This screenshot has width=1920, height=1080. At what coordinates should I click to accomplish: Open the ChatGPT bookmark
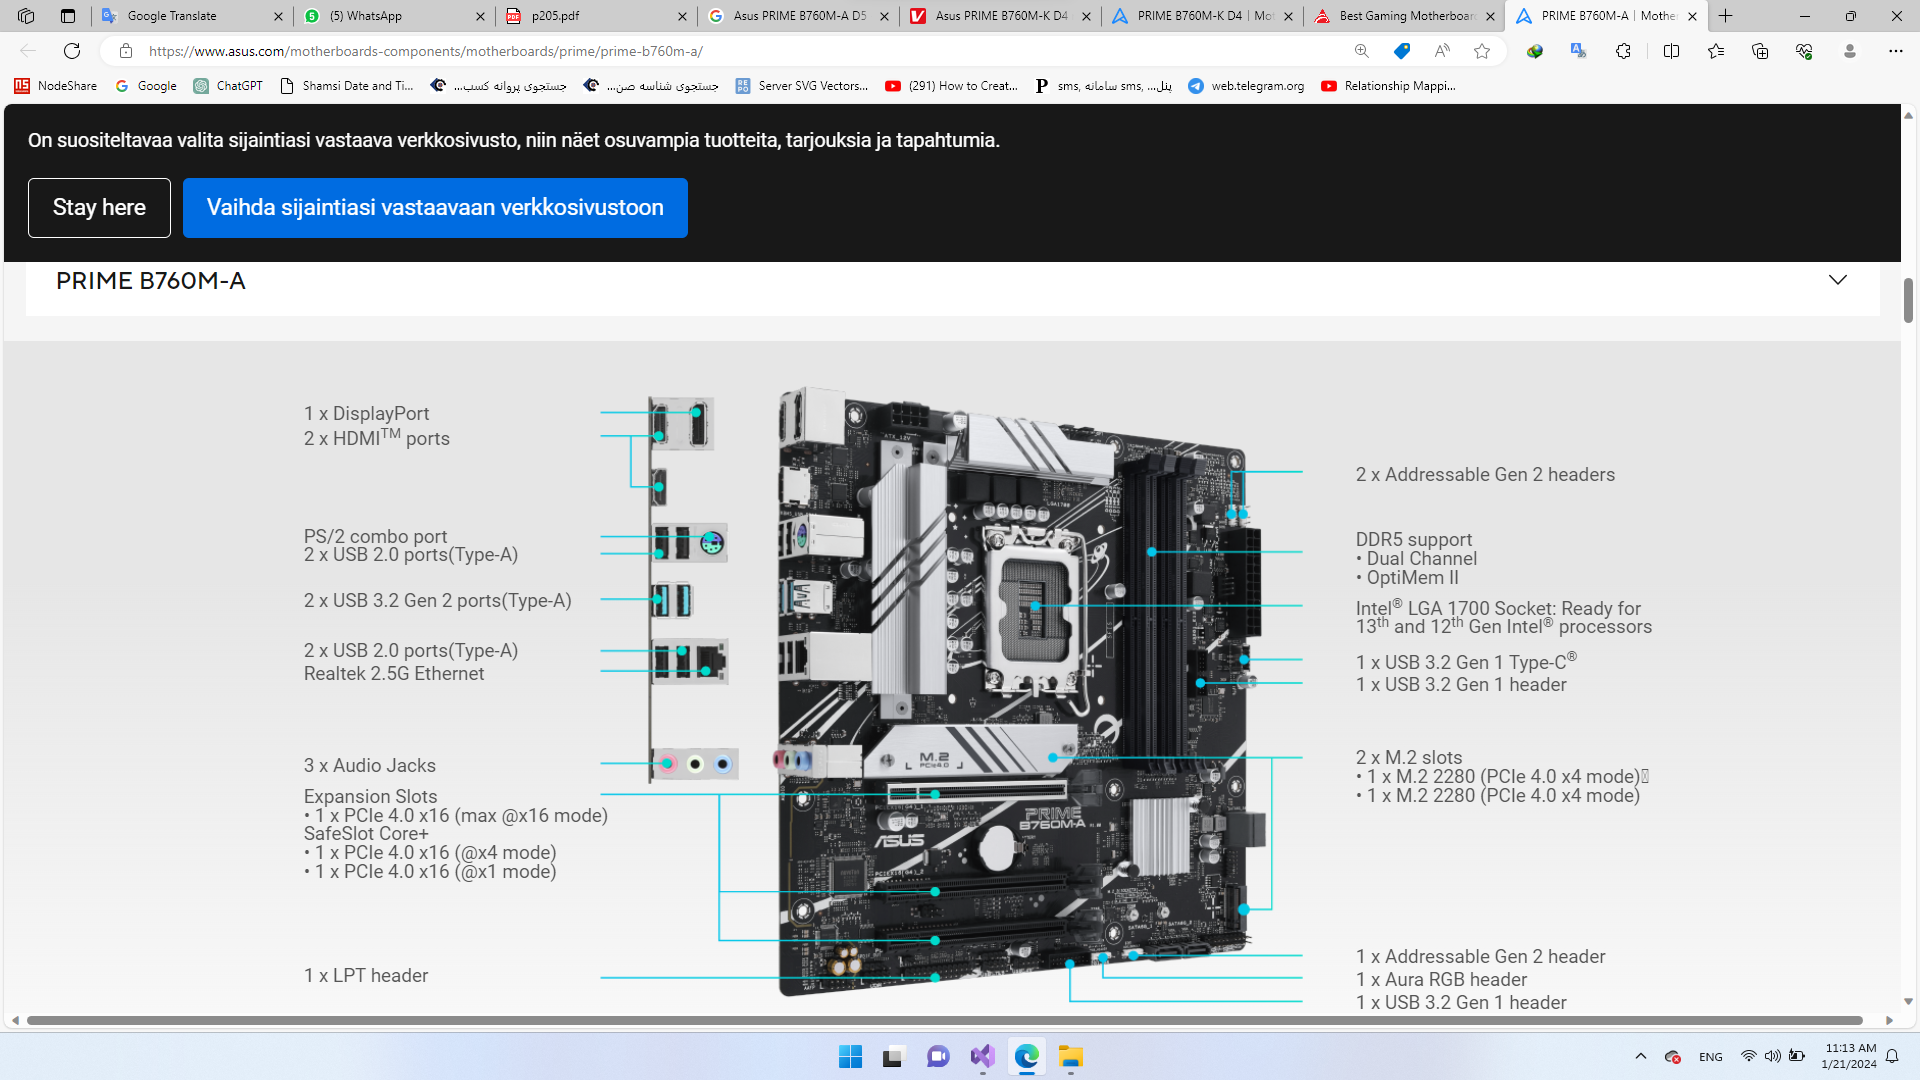228,86
